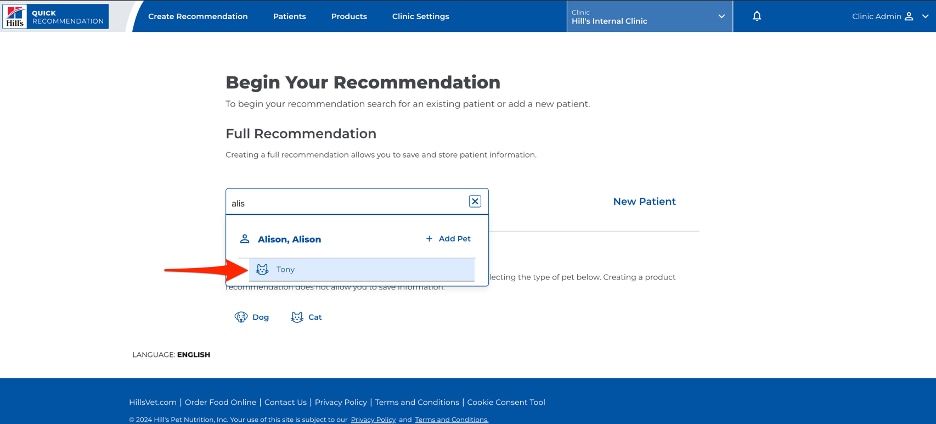Select the Cat quick recommendation icon

297,317
